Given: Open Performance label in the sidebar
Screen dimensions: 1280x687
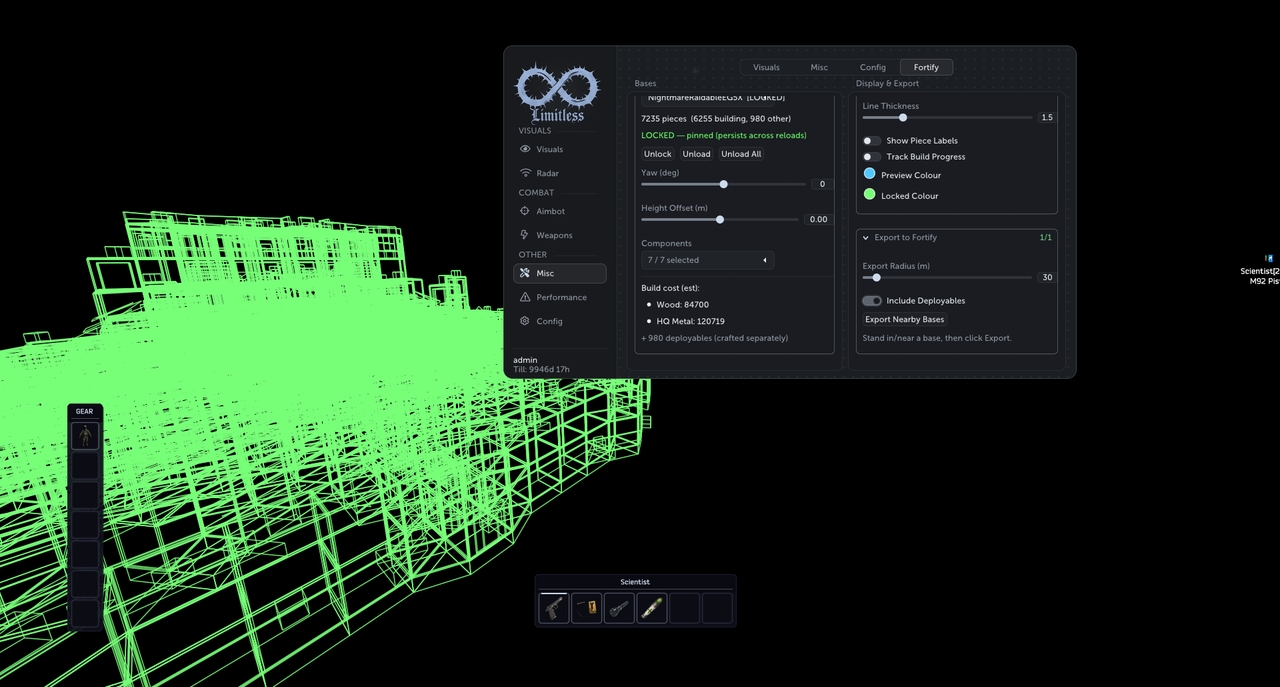Looking at the screenshot, I should click(561, 297).
